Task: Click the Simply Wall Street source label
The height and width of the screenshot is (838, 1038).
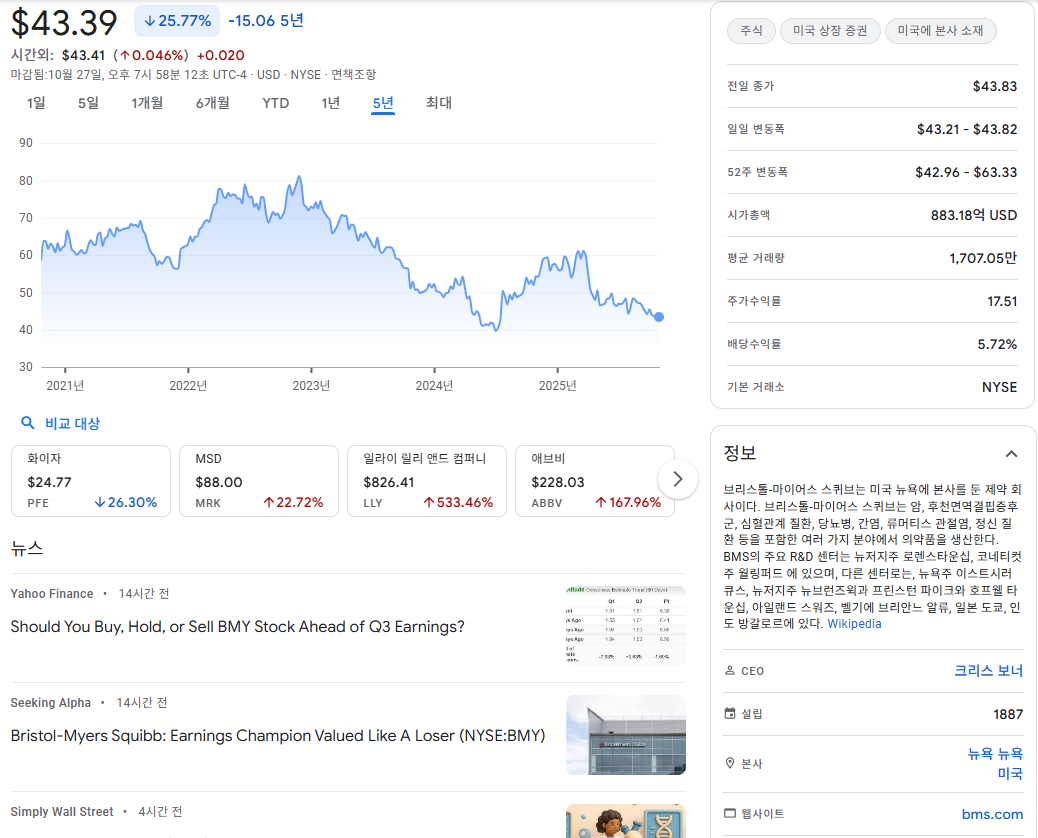Action: coord(62,812)
